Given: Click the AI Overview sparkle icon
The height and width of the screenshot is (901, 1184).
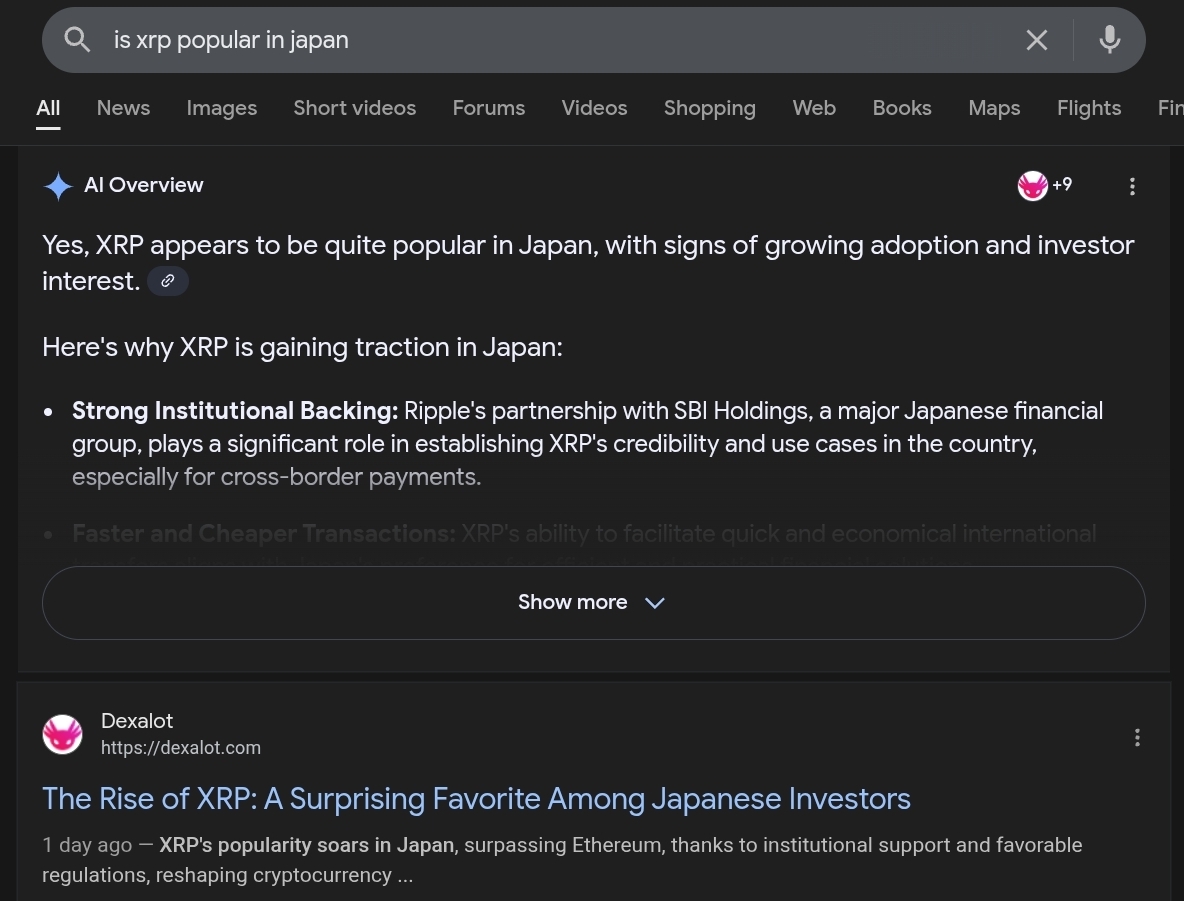Looking at the screenshot, I should pos(58,186).
